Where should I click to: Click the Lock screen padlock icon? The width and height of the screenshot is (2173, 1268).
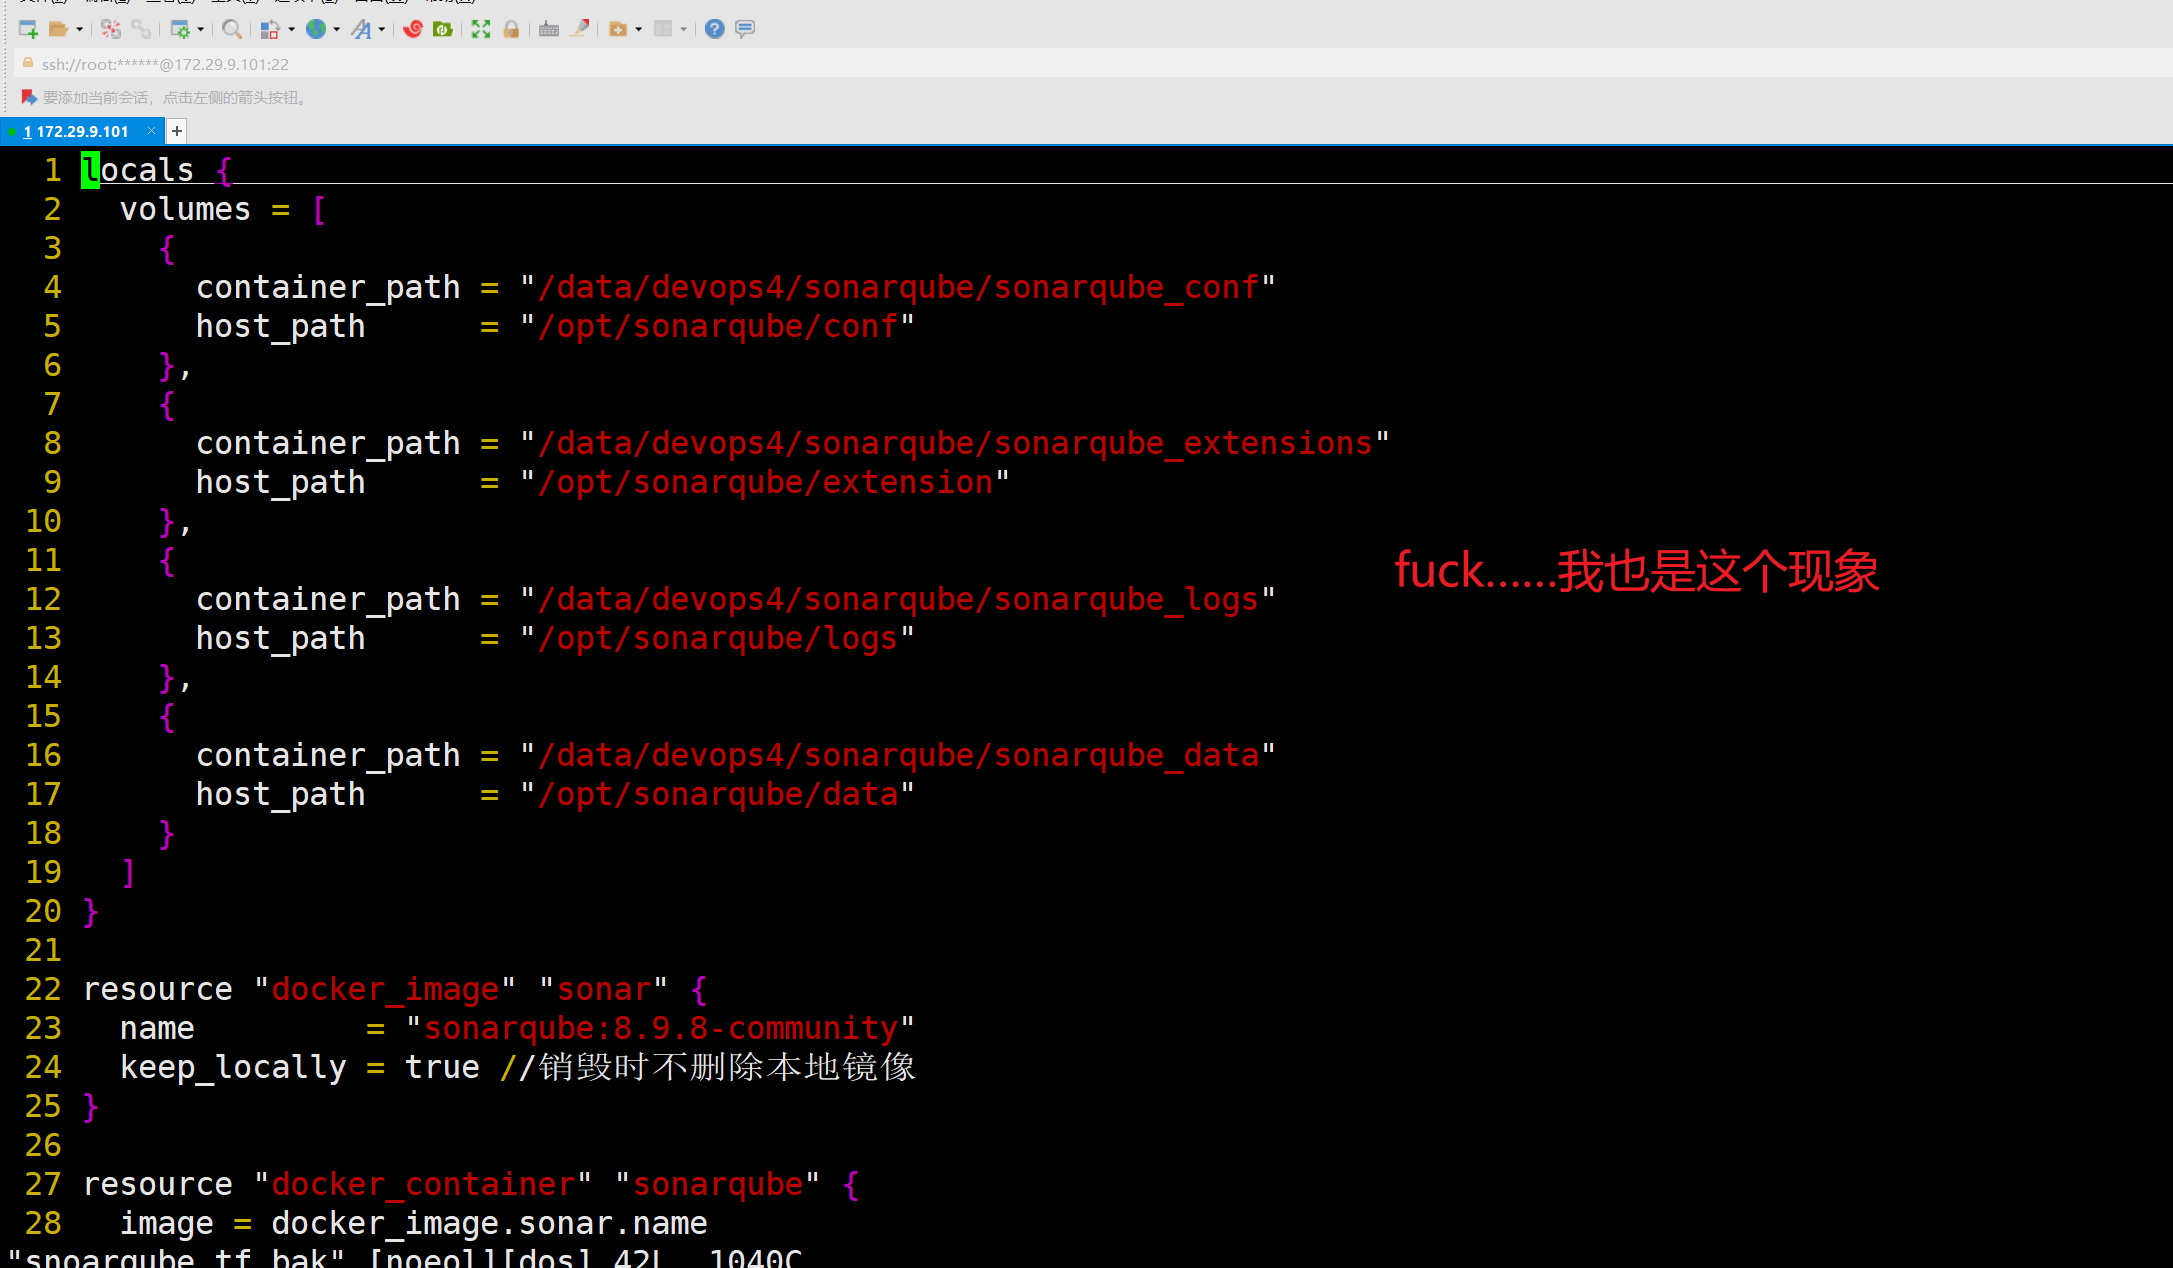(x=511, y=29)
